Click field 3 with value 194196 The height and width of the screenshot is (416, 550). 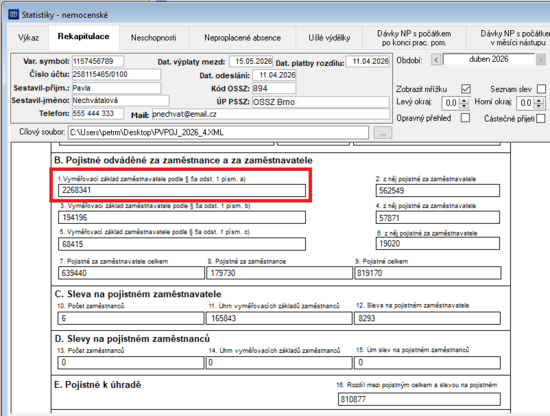point(182,217)
